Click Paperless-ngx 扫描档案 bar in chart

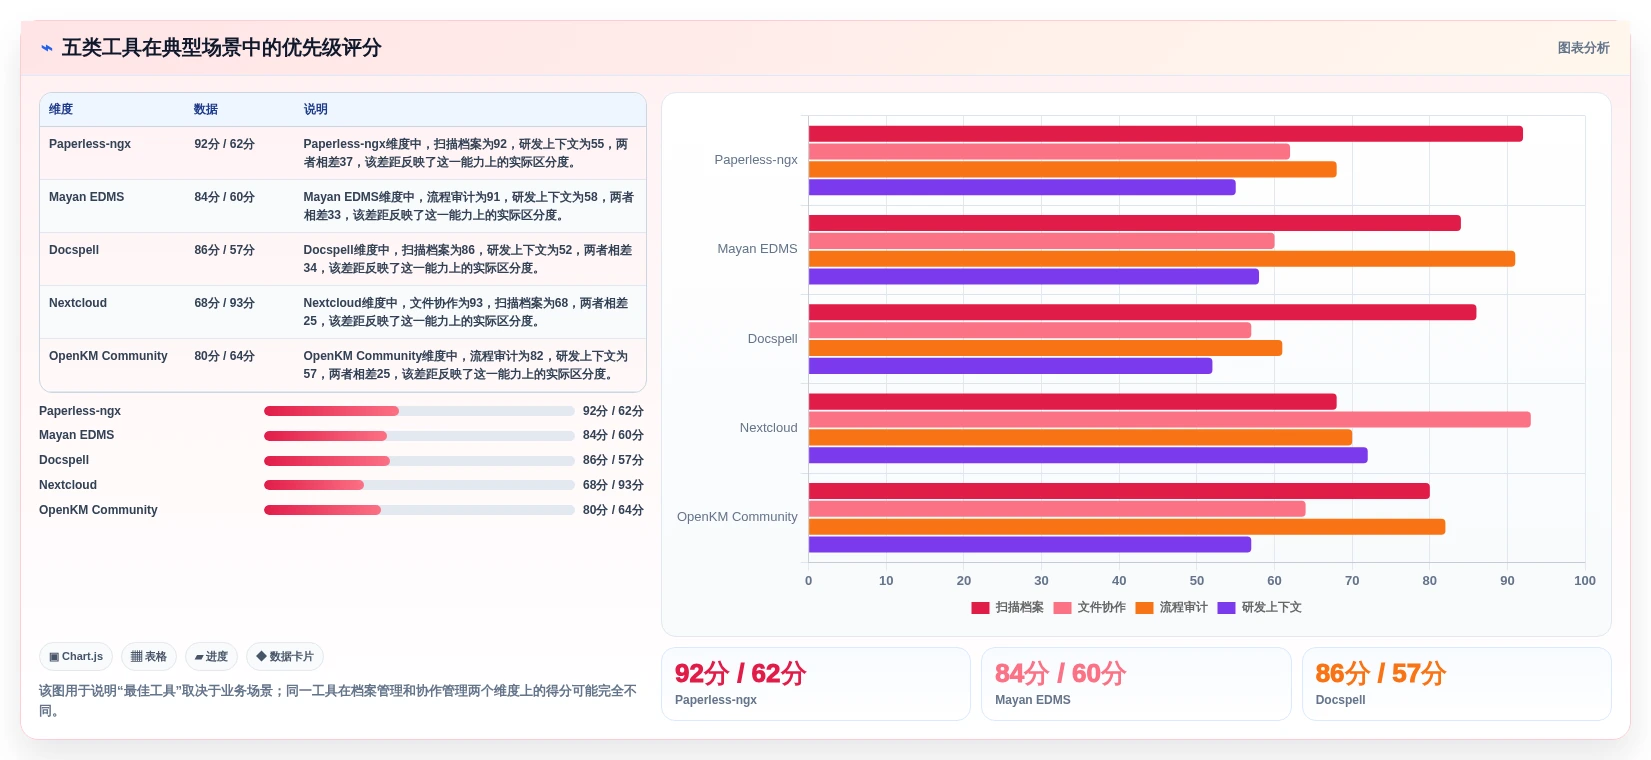pyautogui.click(x=1166, y=134)
